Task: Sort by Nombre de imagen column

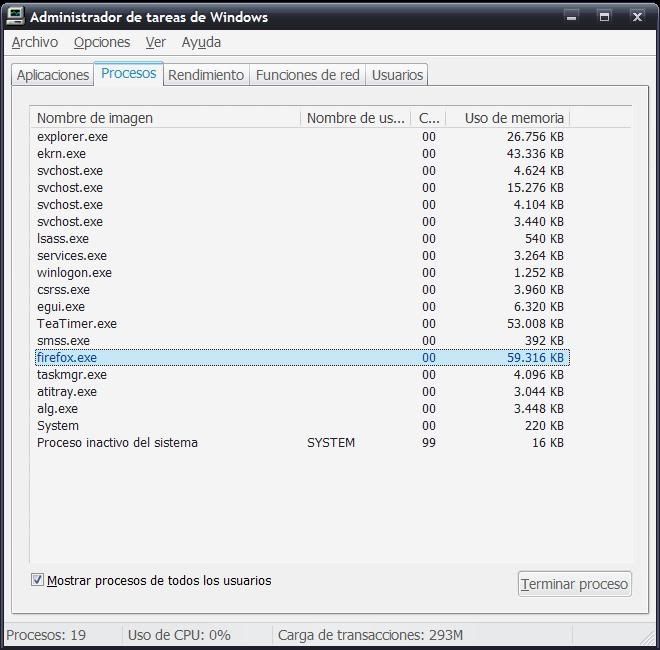Action: [165, 118]
